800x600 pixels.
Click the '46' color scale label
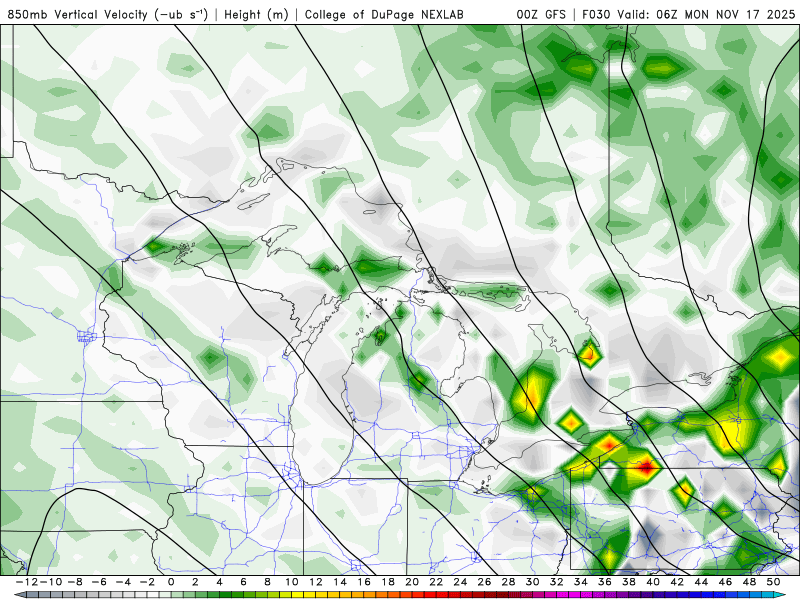click(725, 582)
